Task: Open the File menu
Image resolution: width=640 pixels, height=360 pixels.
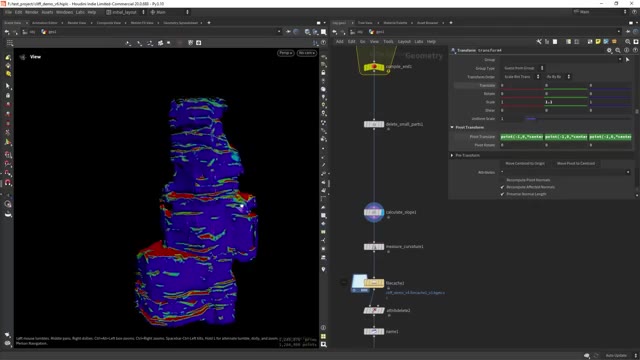Action: pyautogui.click(x=8, y=12)
